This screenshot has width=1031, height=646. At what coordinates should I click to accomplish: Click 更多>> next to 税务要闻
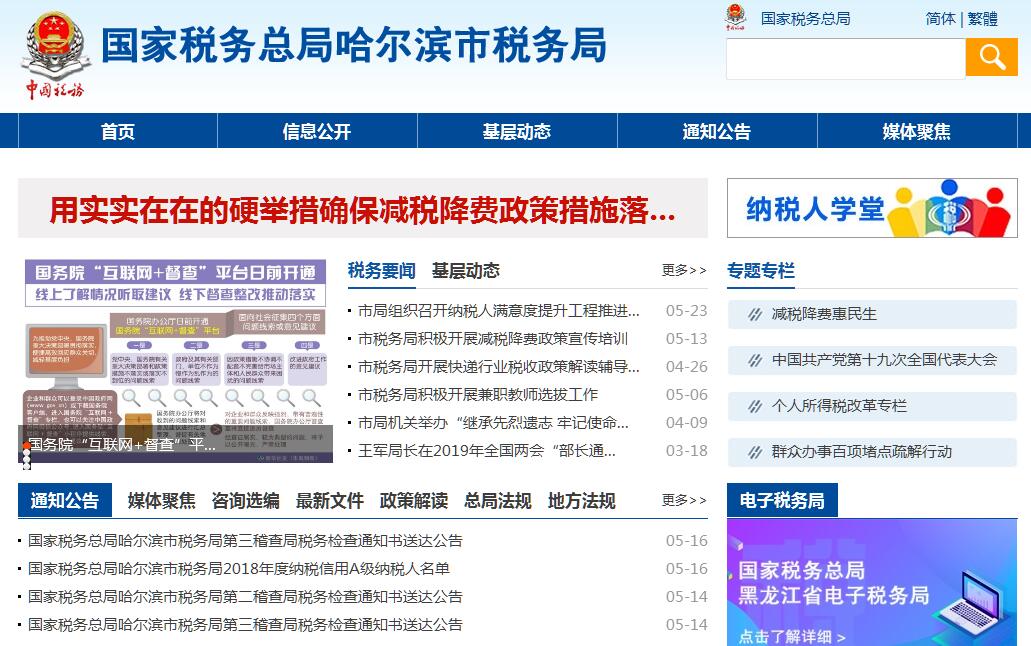point(684,270)
